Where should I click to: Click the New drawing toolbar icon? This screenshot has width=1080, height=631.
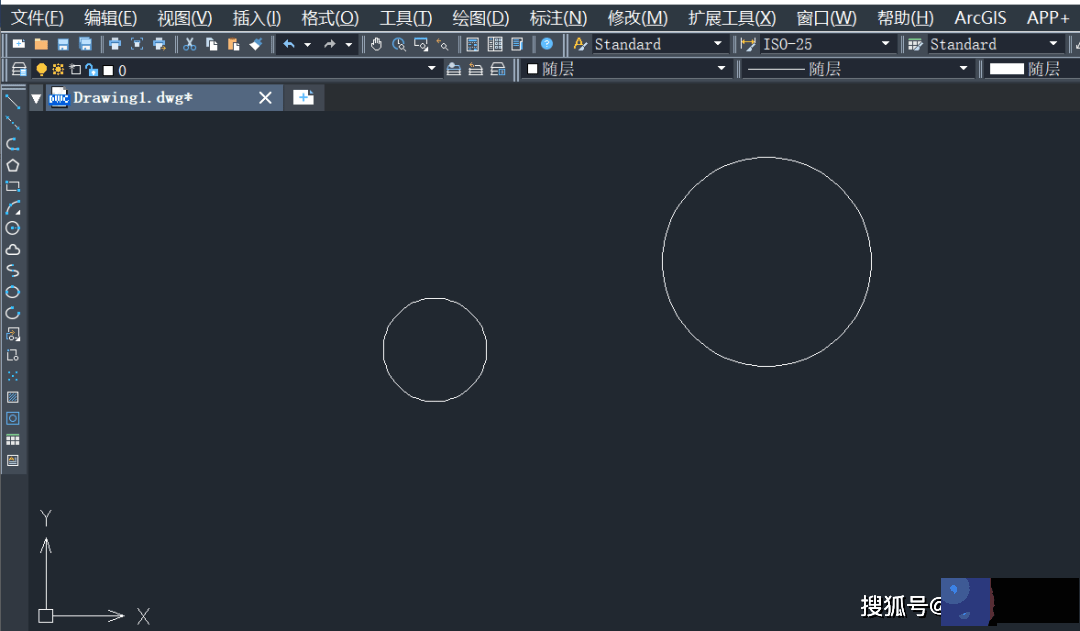tap(19, 44)
